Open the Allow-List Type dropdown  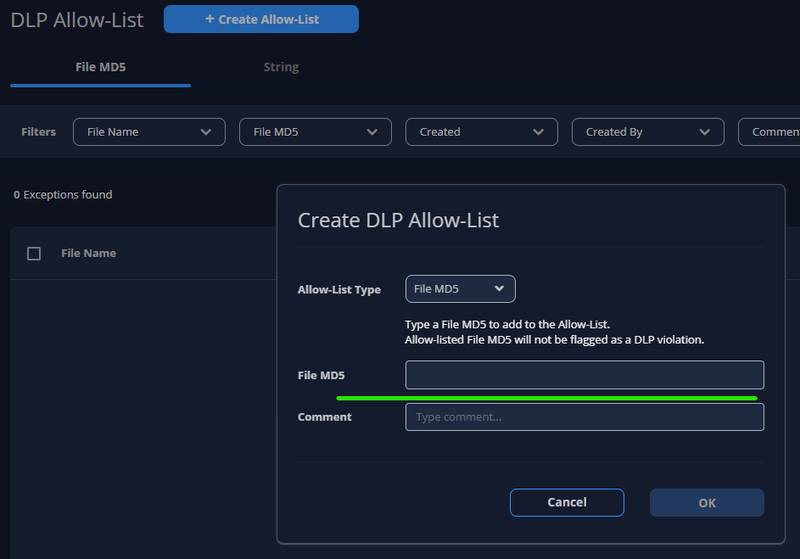(x=460, y=289)
